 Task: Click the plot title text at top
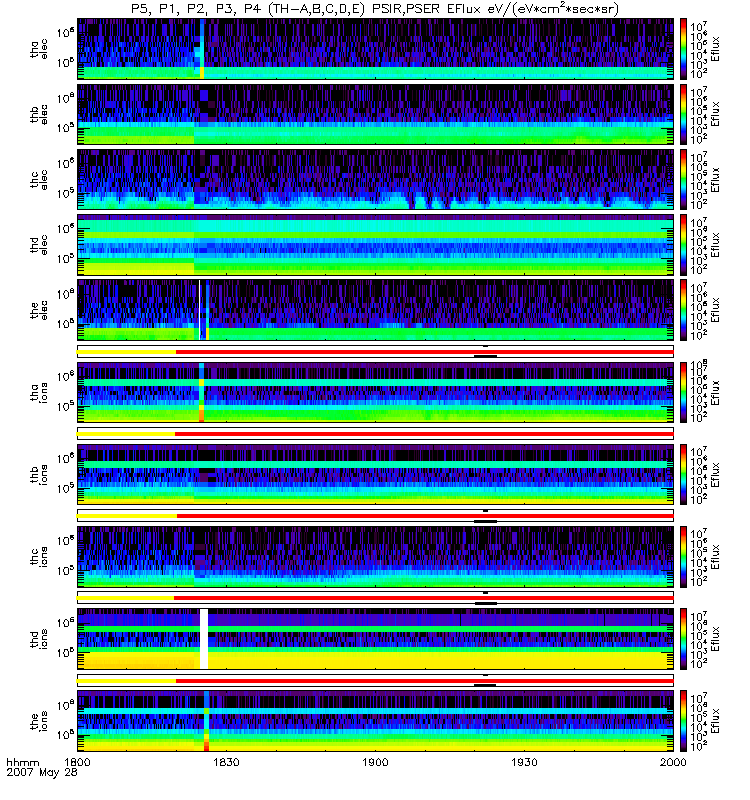pyautogui.click(x=375, y=8)
